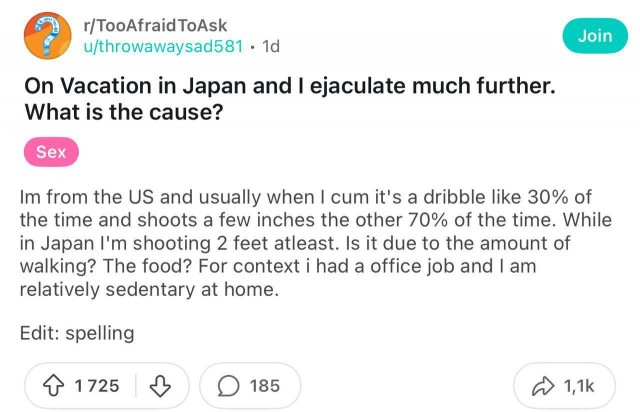Open comments via the speech bubble icon
Viewport: 640px width, 412px height.
[228, 385]
